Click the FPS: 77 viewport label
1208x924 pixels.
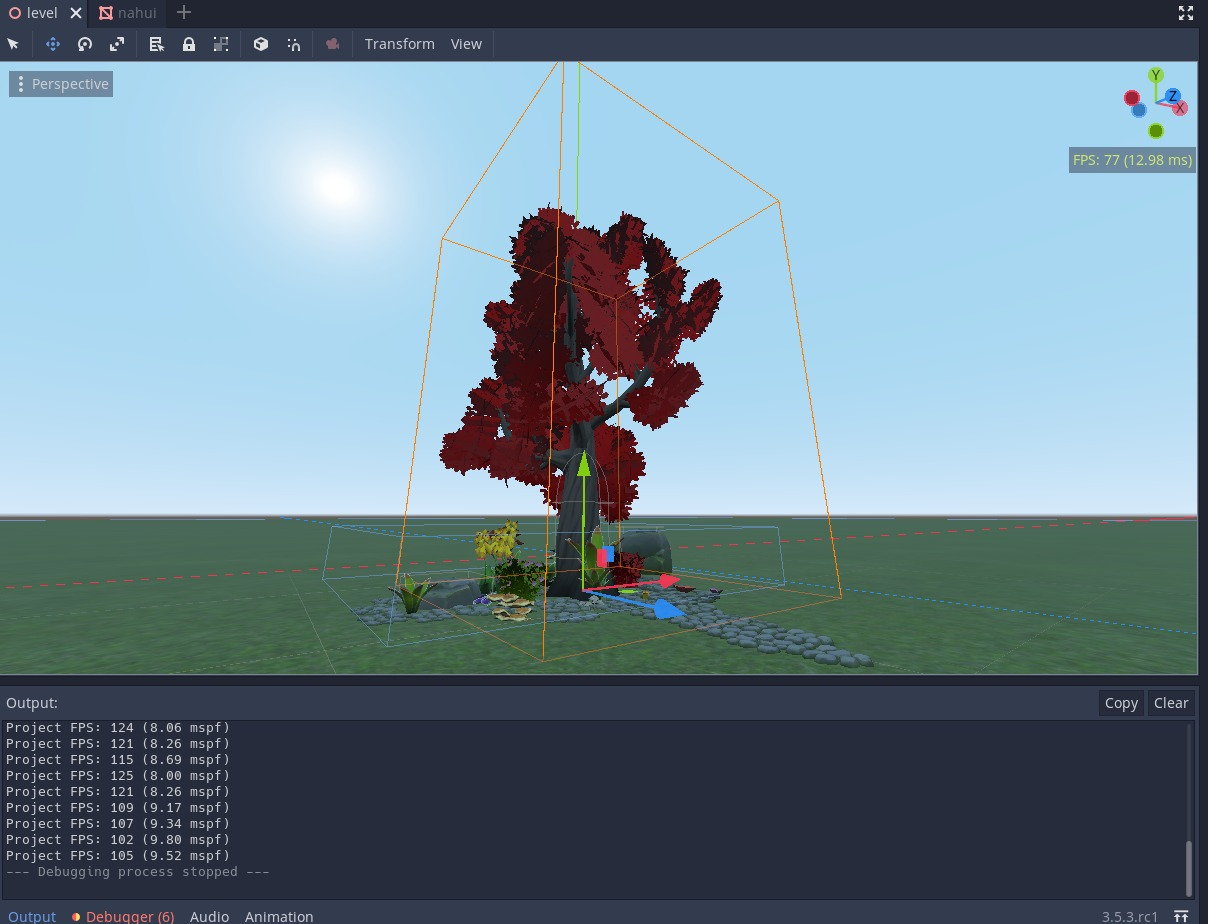click(x=1133, y=160)
